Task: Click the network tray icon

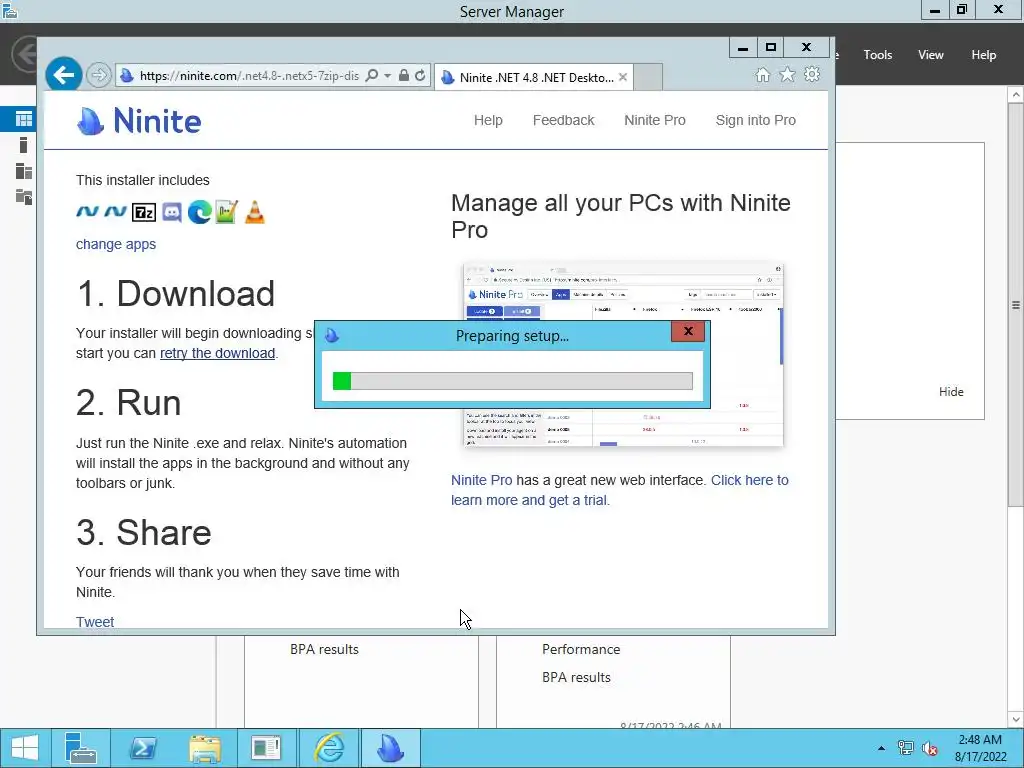Action: (x=905, y=748)
